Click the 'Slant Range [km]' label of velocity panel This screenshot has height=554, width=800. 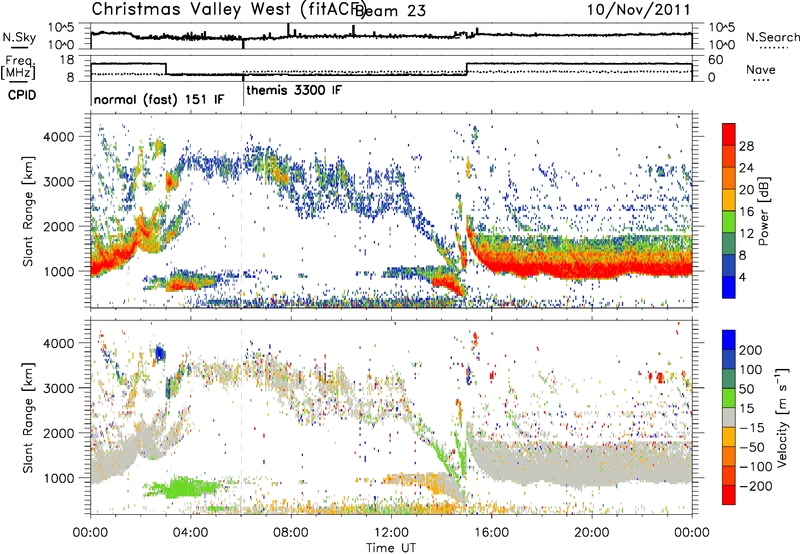pyautogui.click(x=28, y=417)
